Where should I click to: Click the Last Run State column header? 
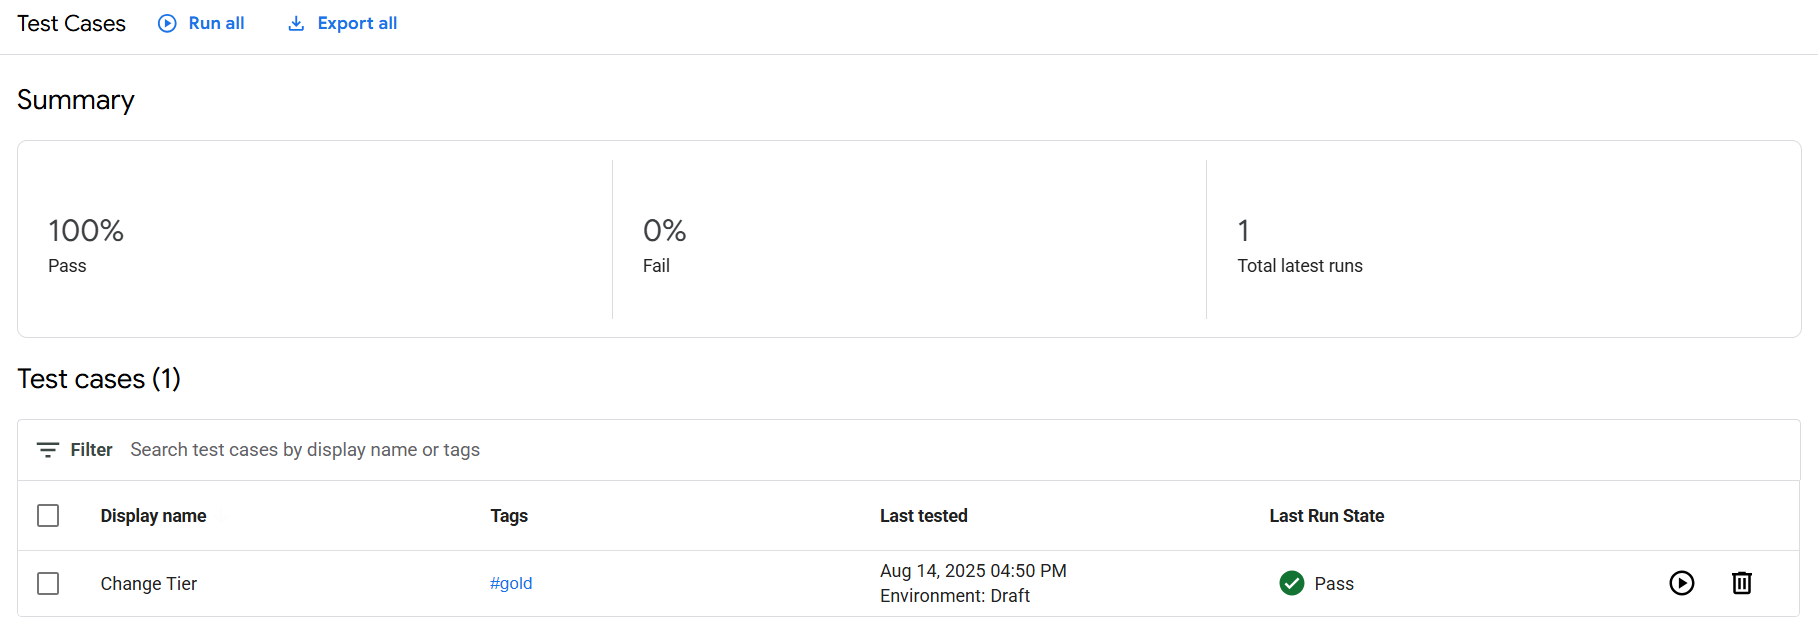tap(1327, 516)
